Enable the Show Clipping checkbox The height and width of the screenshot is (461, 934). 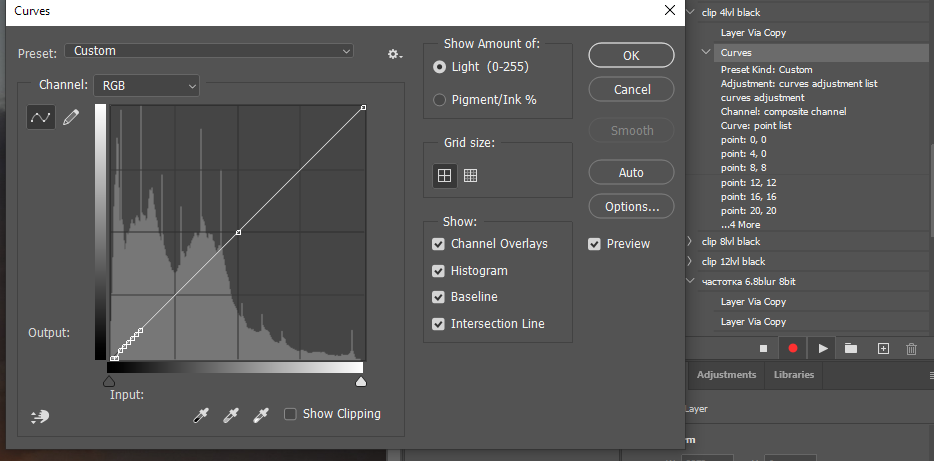tap(290, 414)
